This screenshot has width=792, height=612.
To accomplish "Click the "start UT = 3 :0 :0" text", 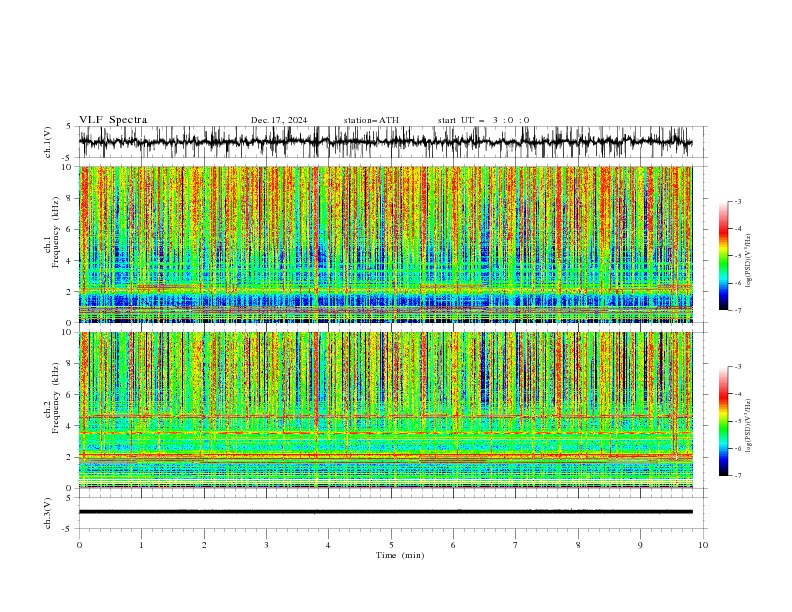I will click(483, 120).
